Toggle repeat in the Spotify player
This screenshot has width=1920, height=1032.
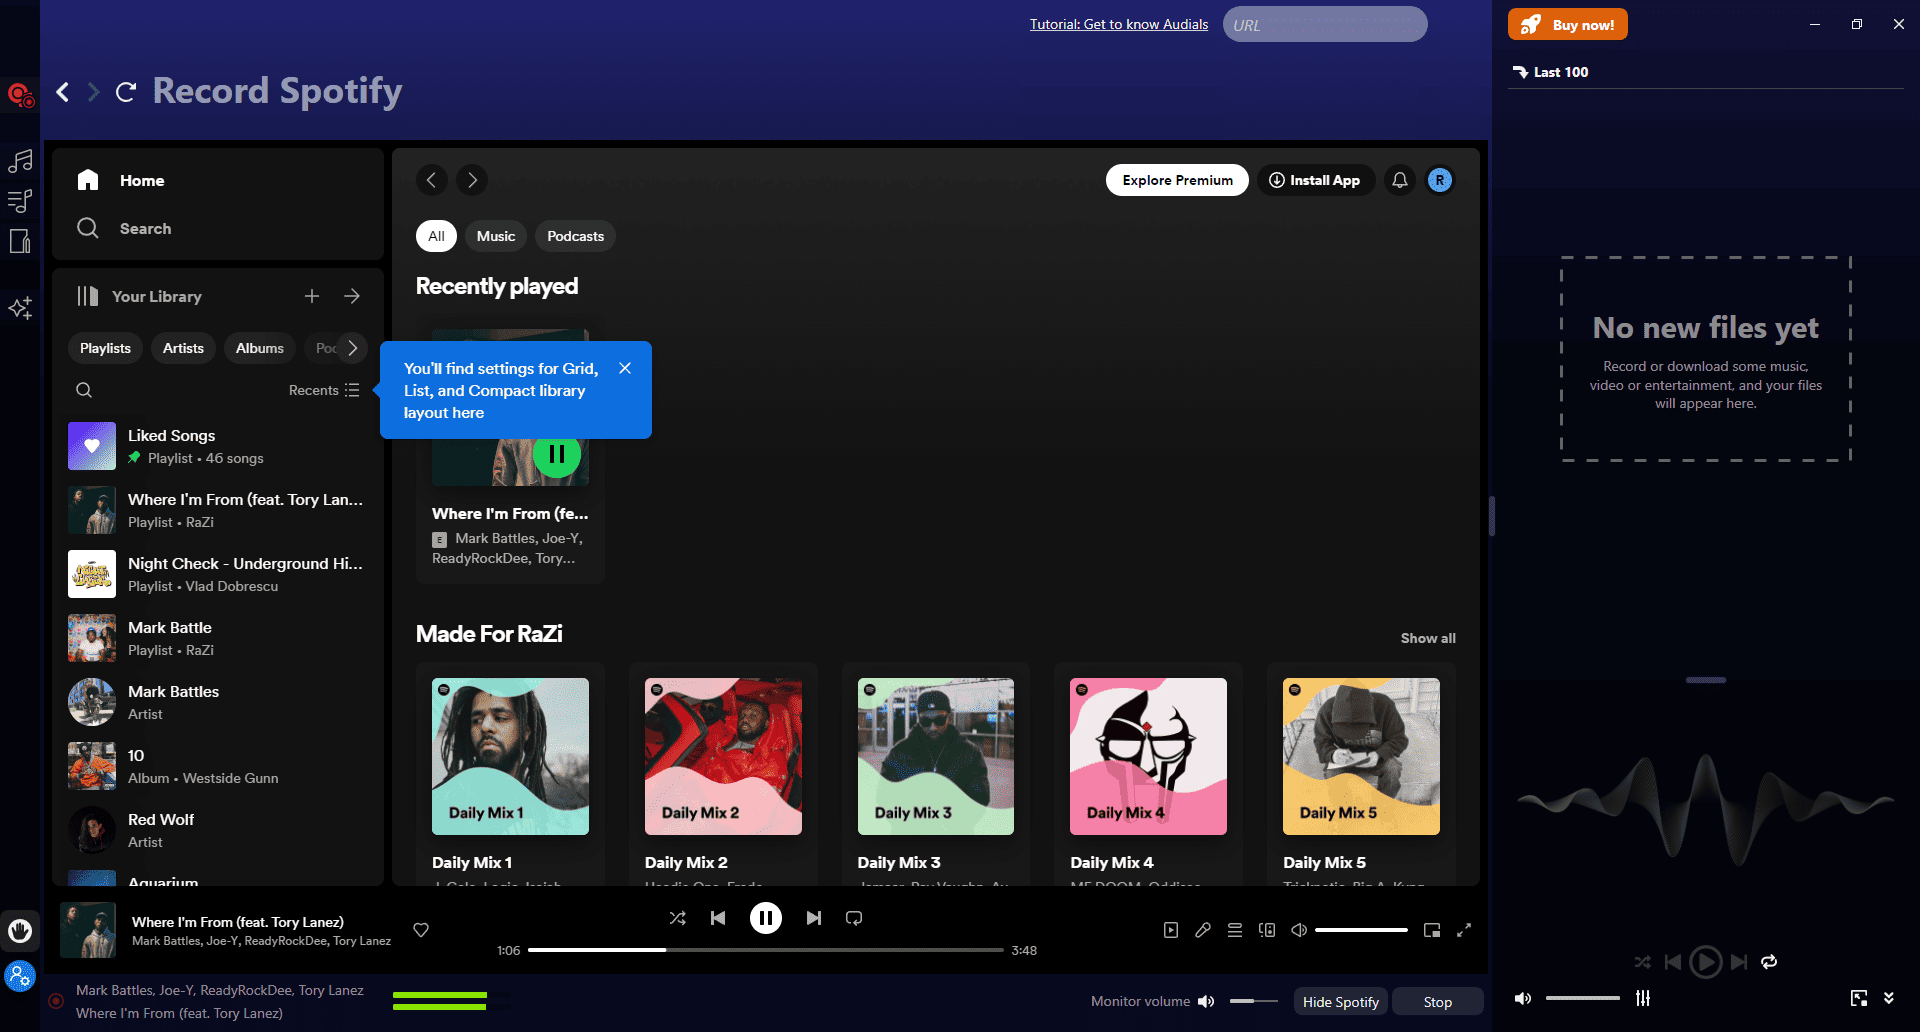(854, 918)
